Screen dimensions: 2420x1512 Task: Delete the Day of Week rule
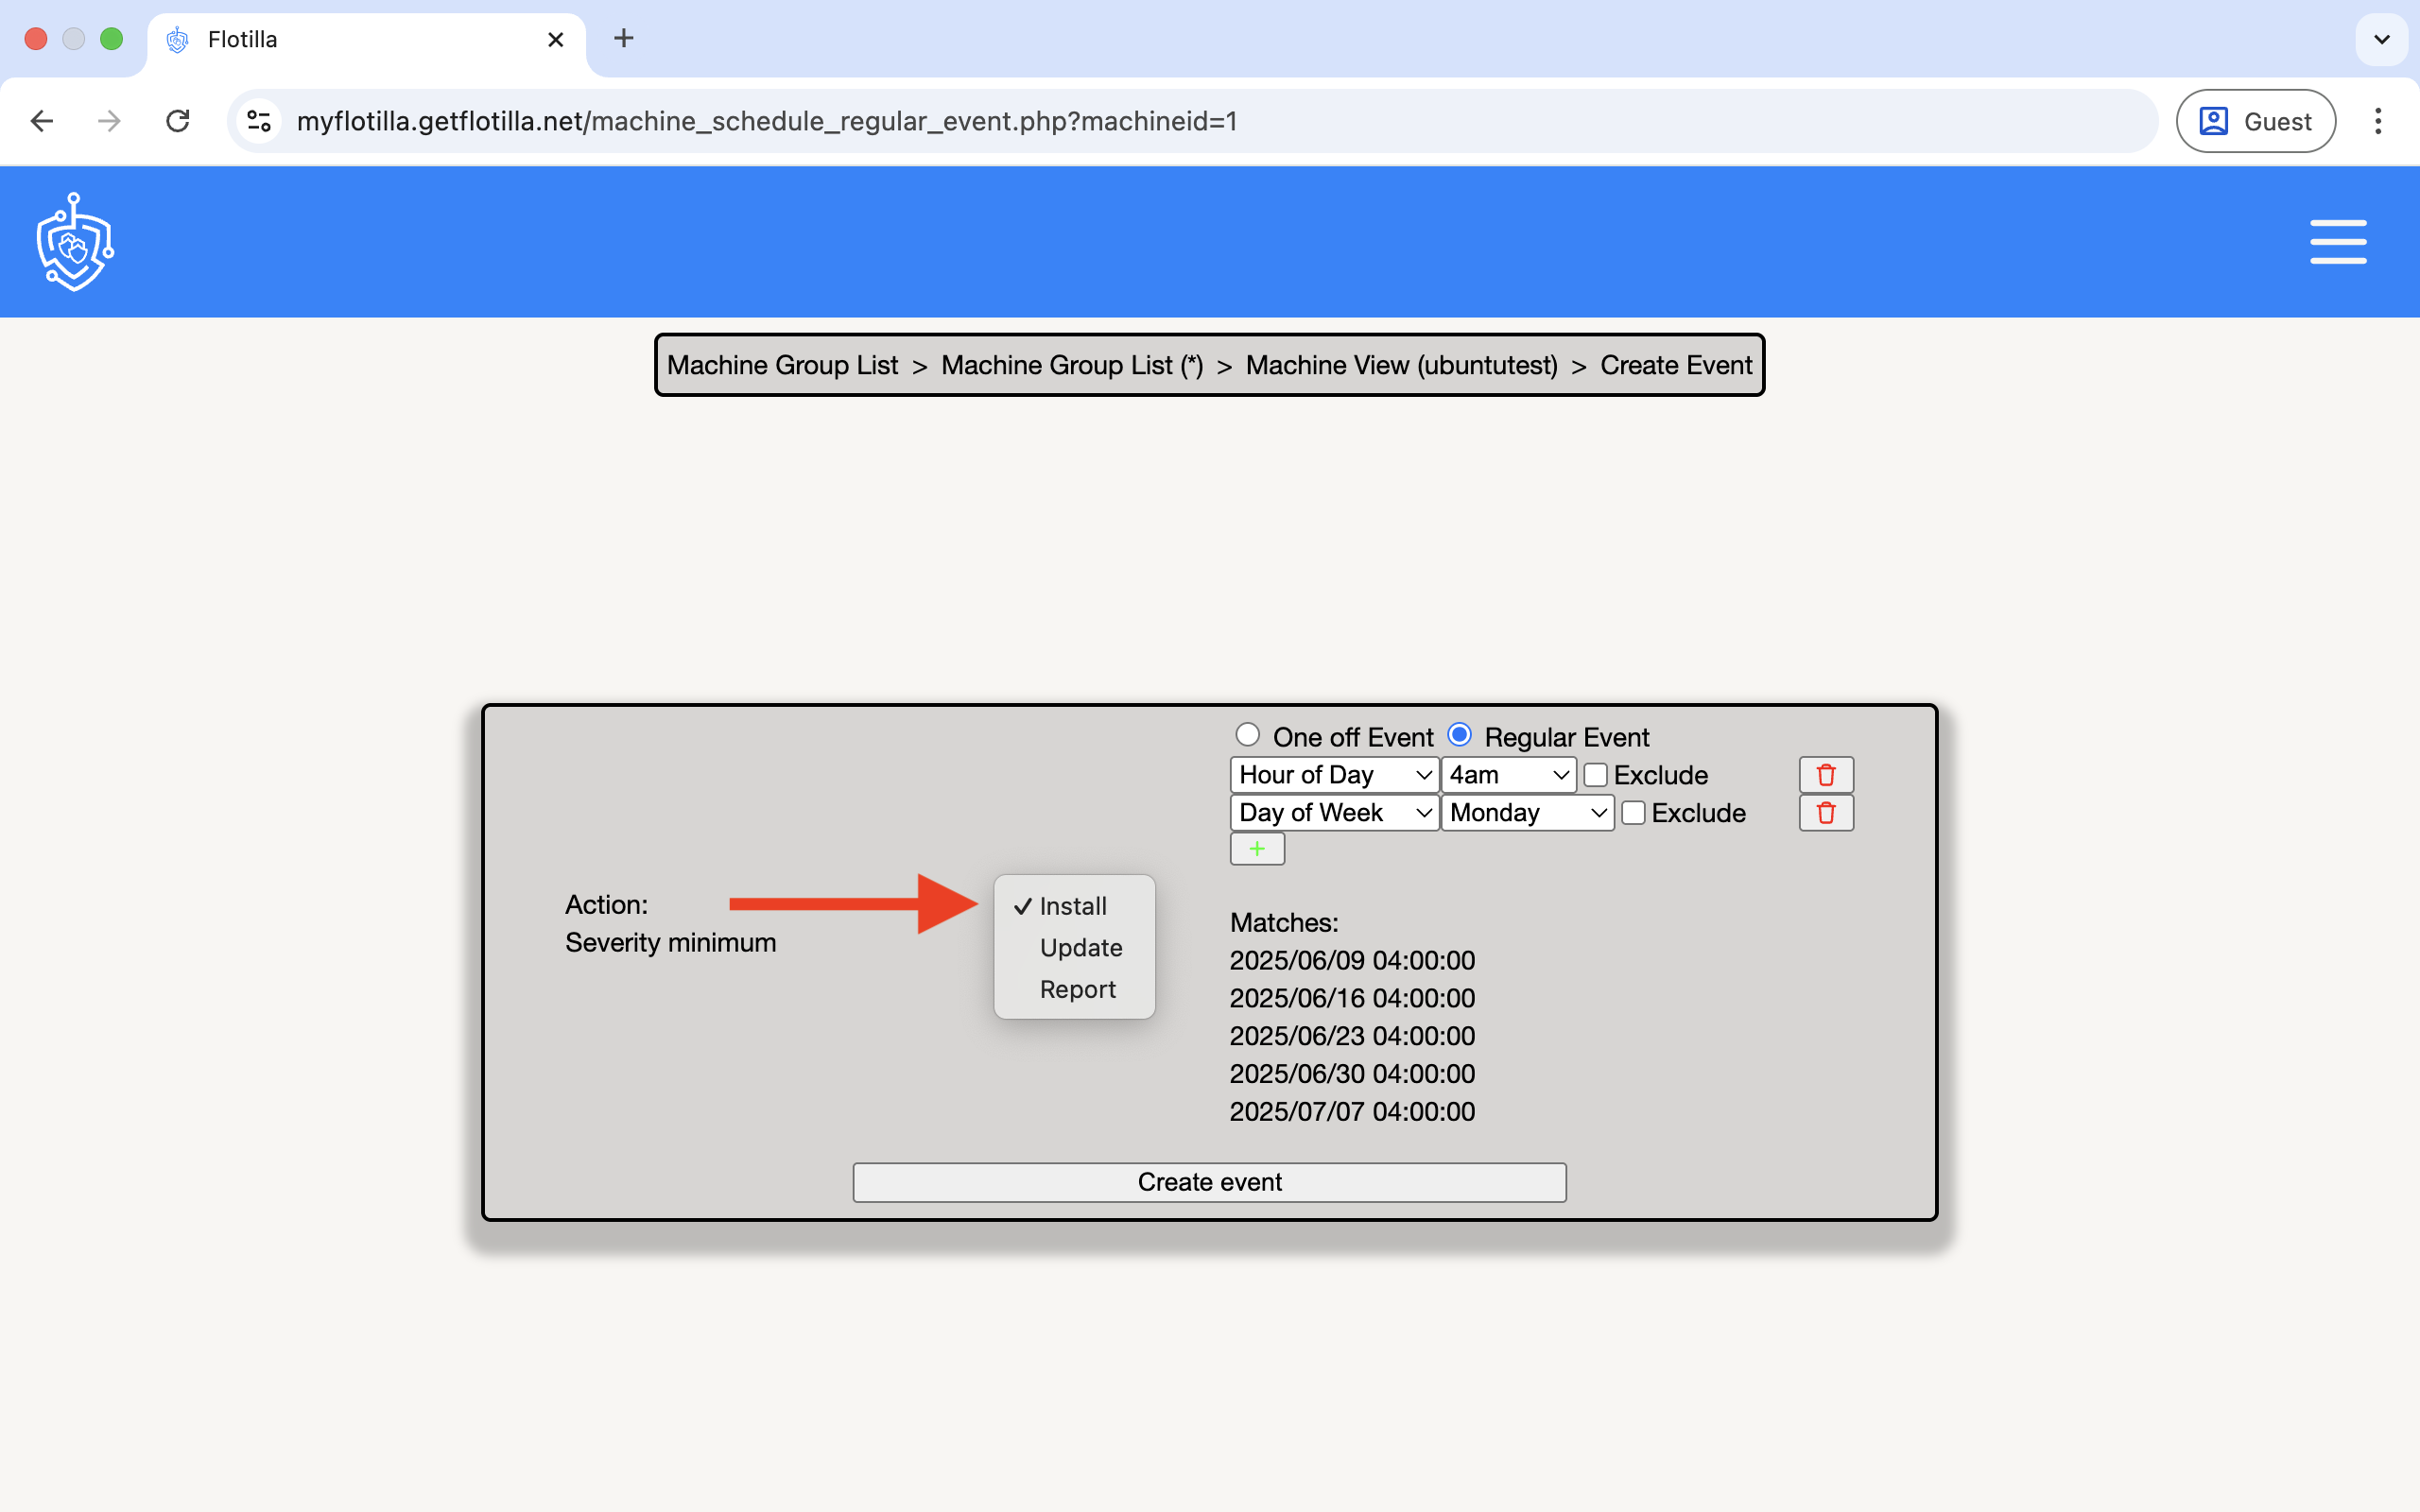pos(1825,813)
